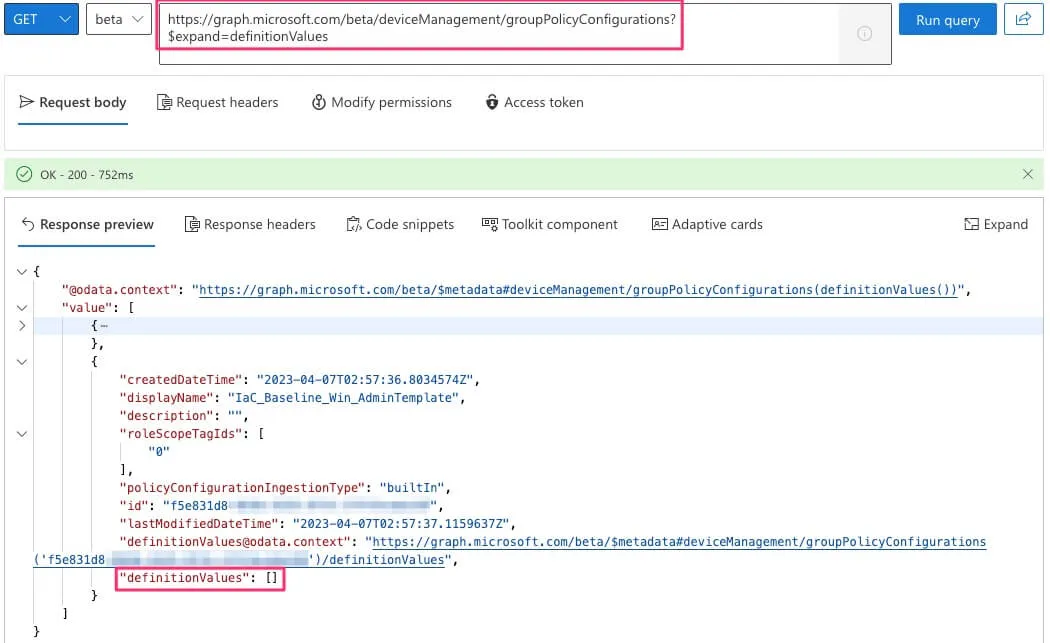The height and width of the screenshot is (643, 1050).
Task: Open the GET HTTP method dropdown
Action: (x=42, y=19)
